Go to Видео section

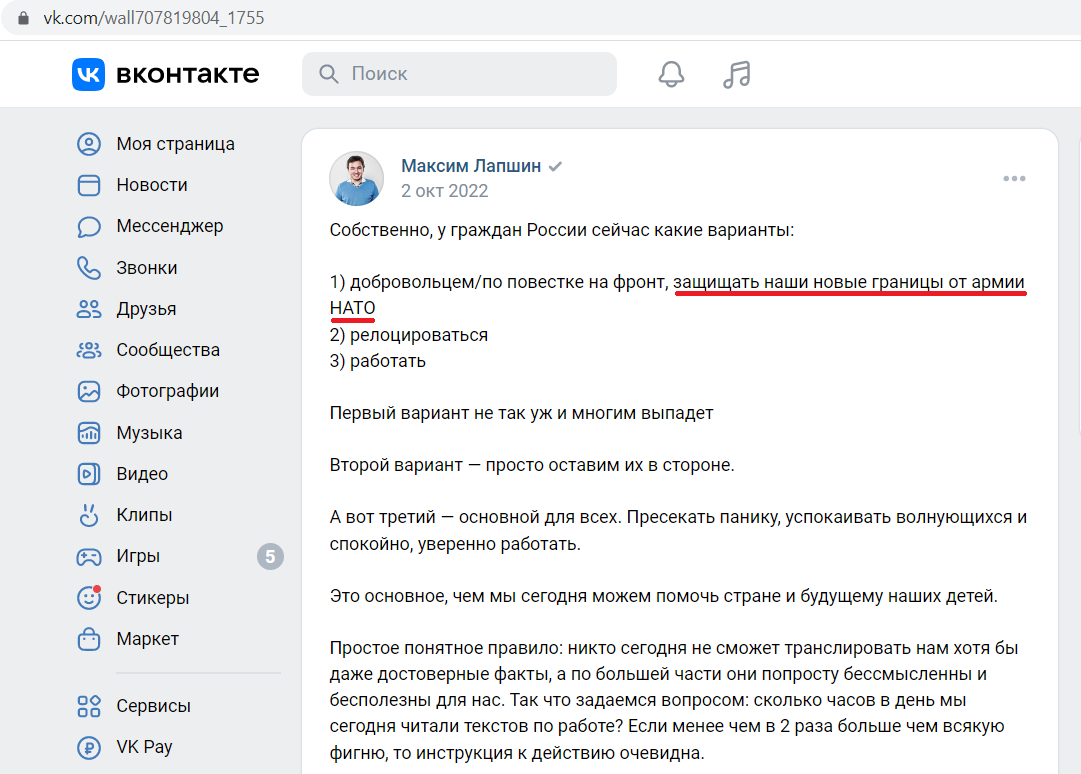pyautogui.click(x=142, y=474)
